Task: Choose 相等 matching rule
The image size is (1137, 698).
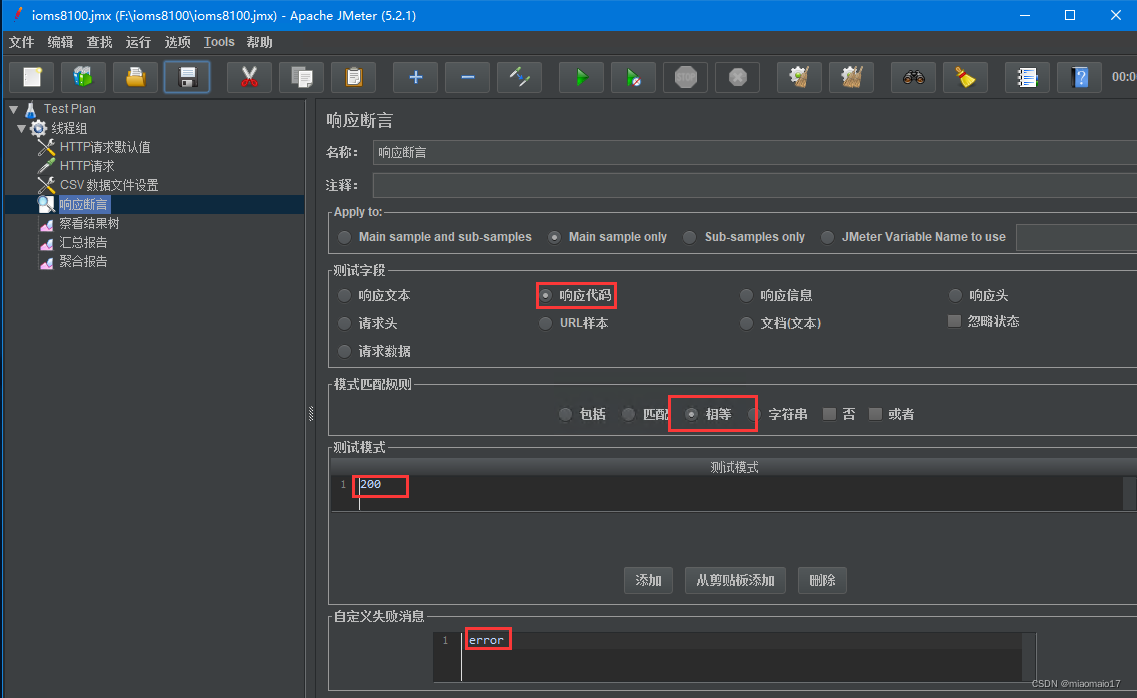Action: click(x=692, y=415)
